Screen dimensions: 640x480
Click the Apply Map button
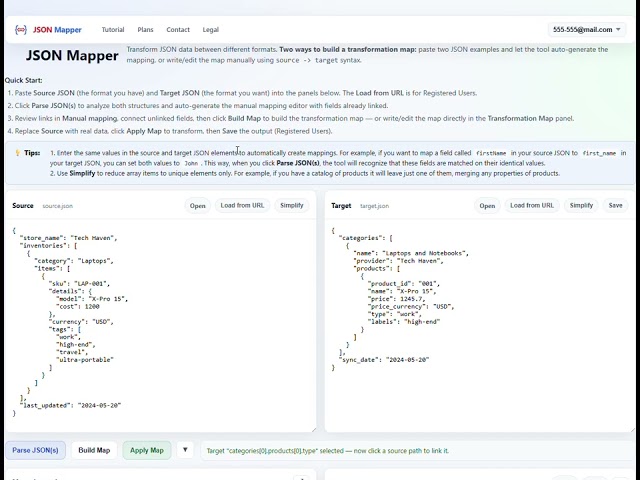coord(147,450)
